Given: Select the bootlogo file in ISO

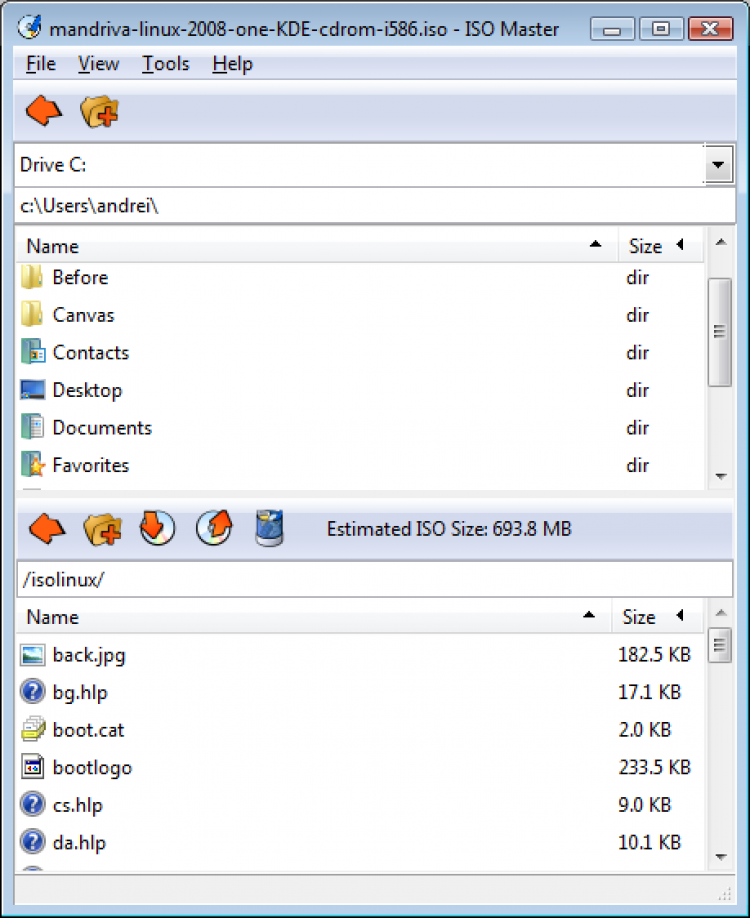Looking at the screenshot, I should coord(92,768).
